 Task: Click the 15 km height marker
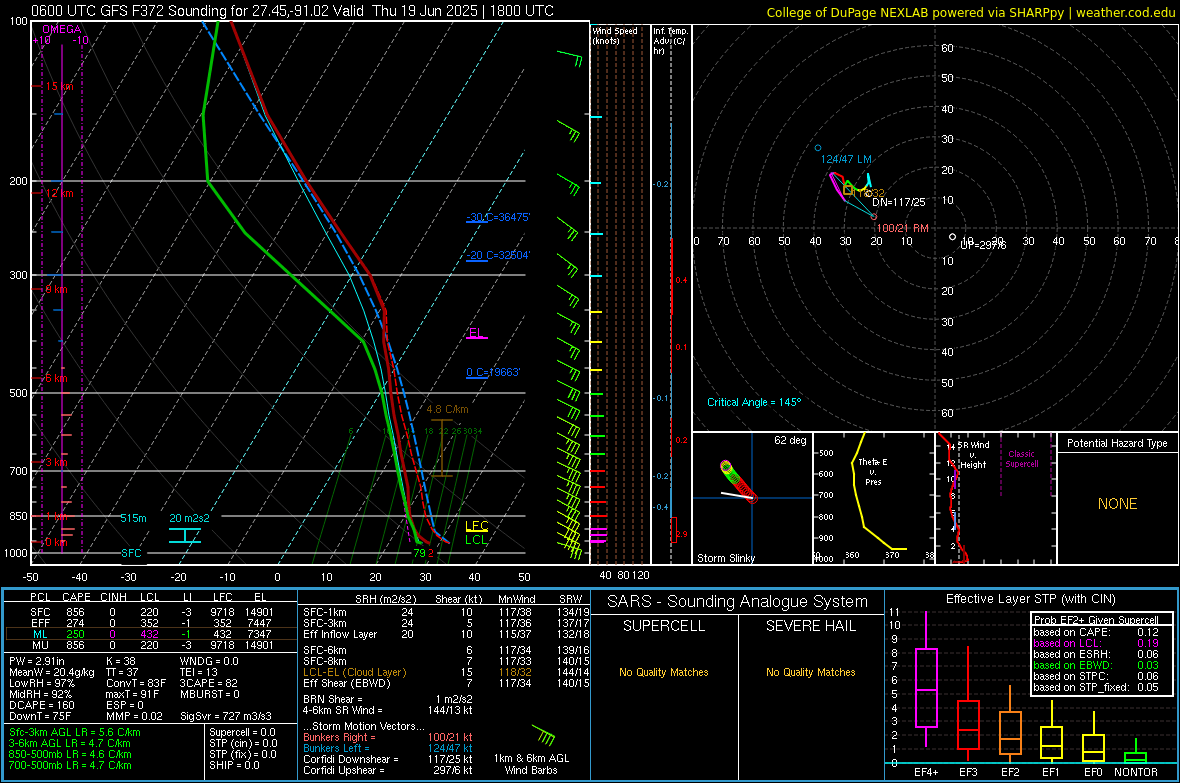pyautogui.click(x=59, y=87)
